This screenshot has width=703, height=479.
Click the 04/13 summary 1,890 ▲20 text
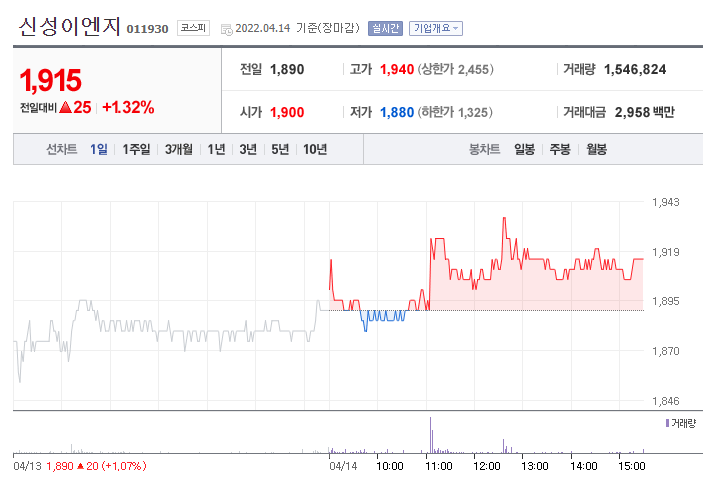coord(96,466)
